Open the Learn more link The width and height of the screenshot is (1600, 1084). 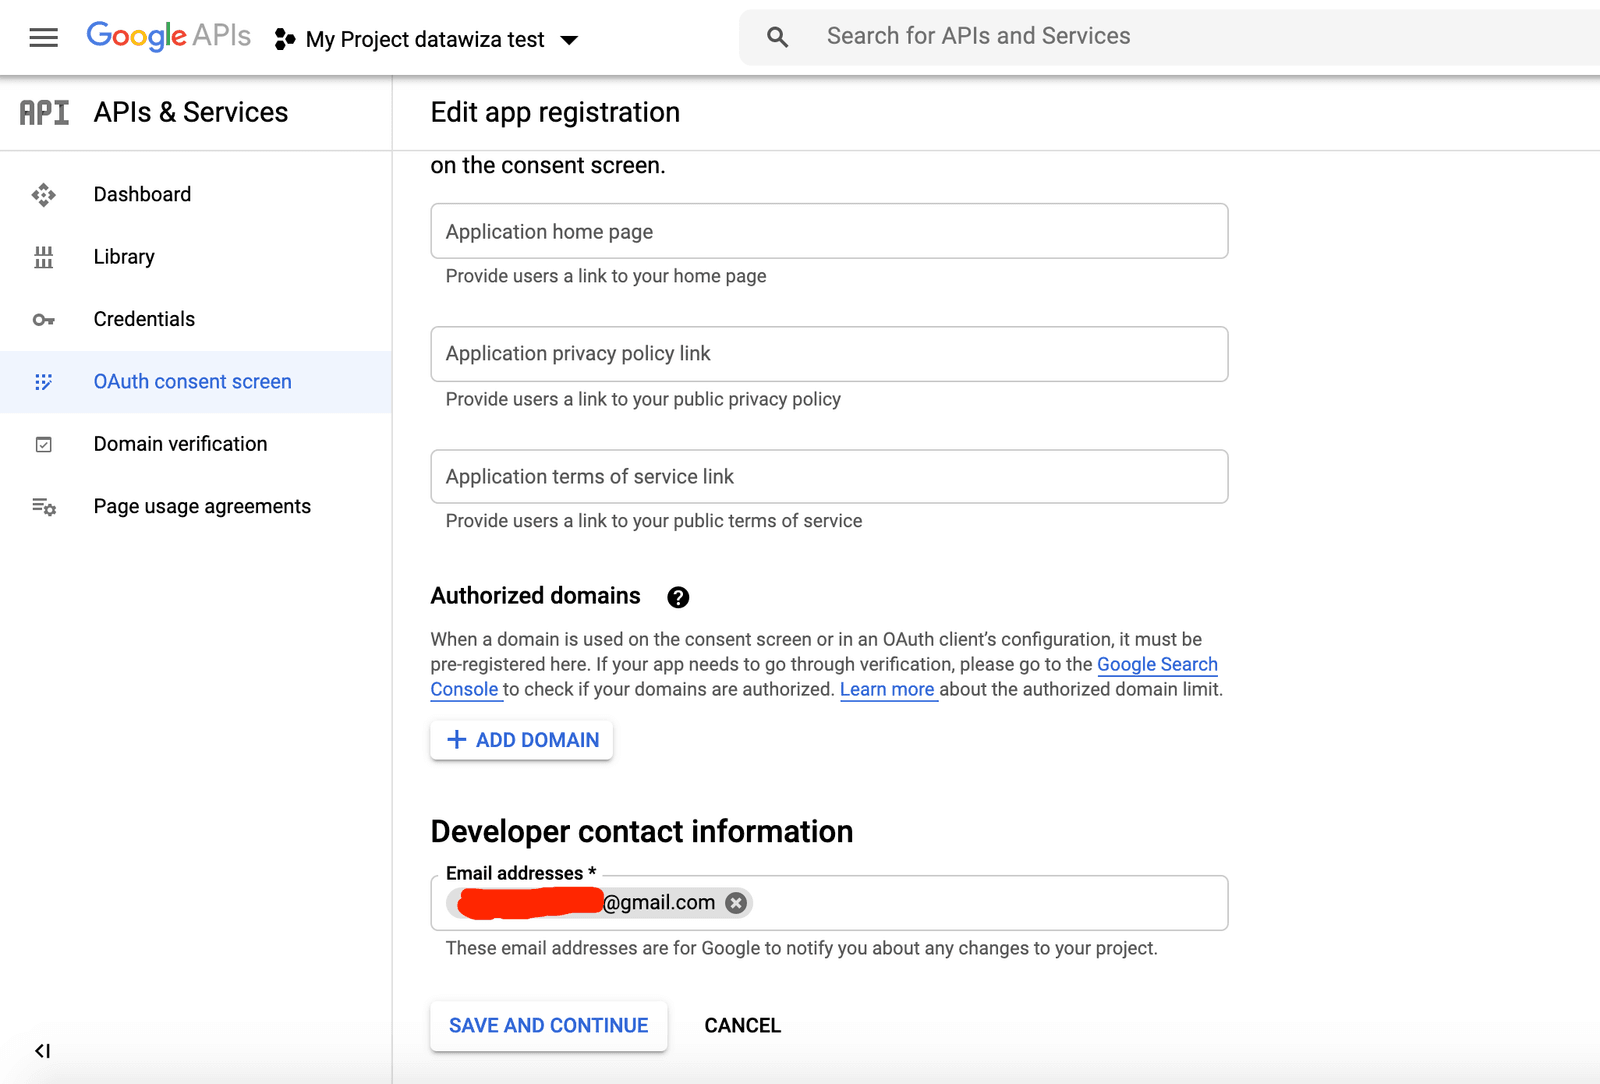[888, 689]
